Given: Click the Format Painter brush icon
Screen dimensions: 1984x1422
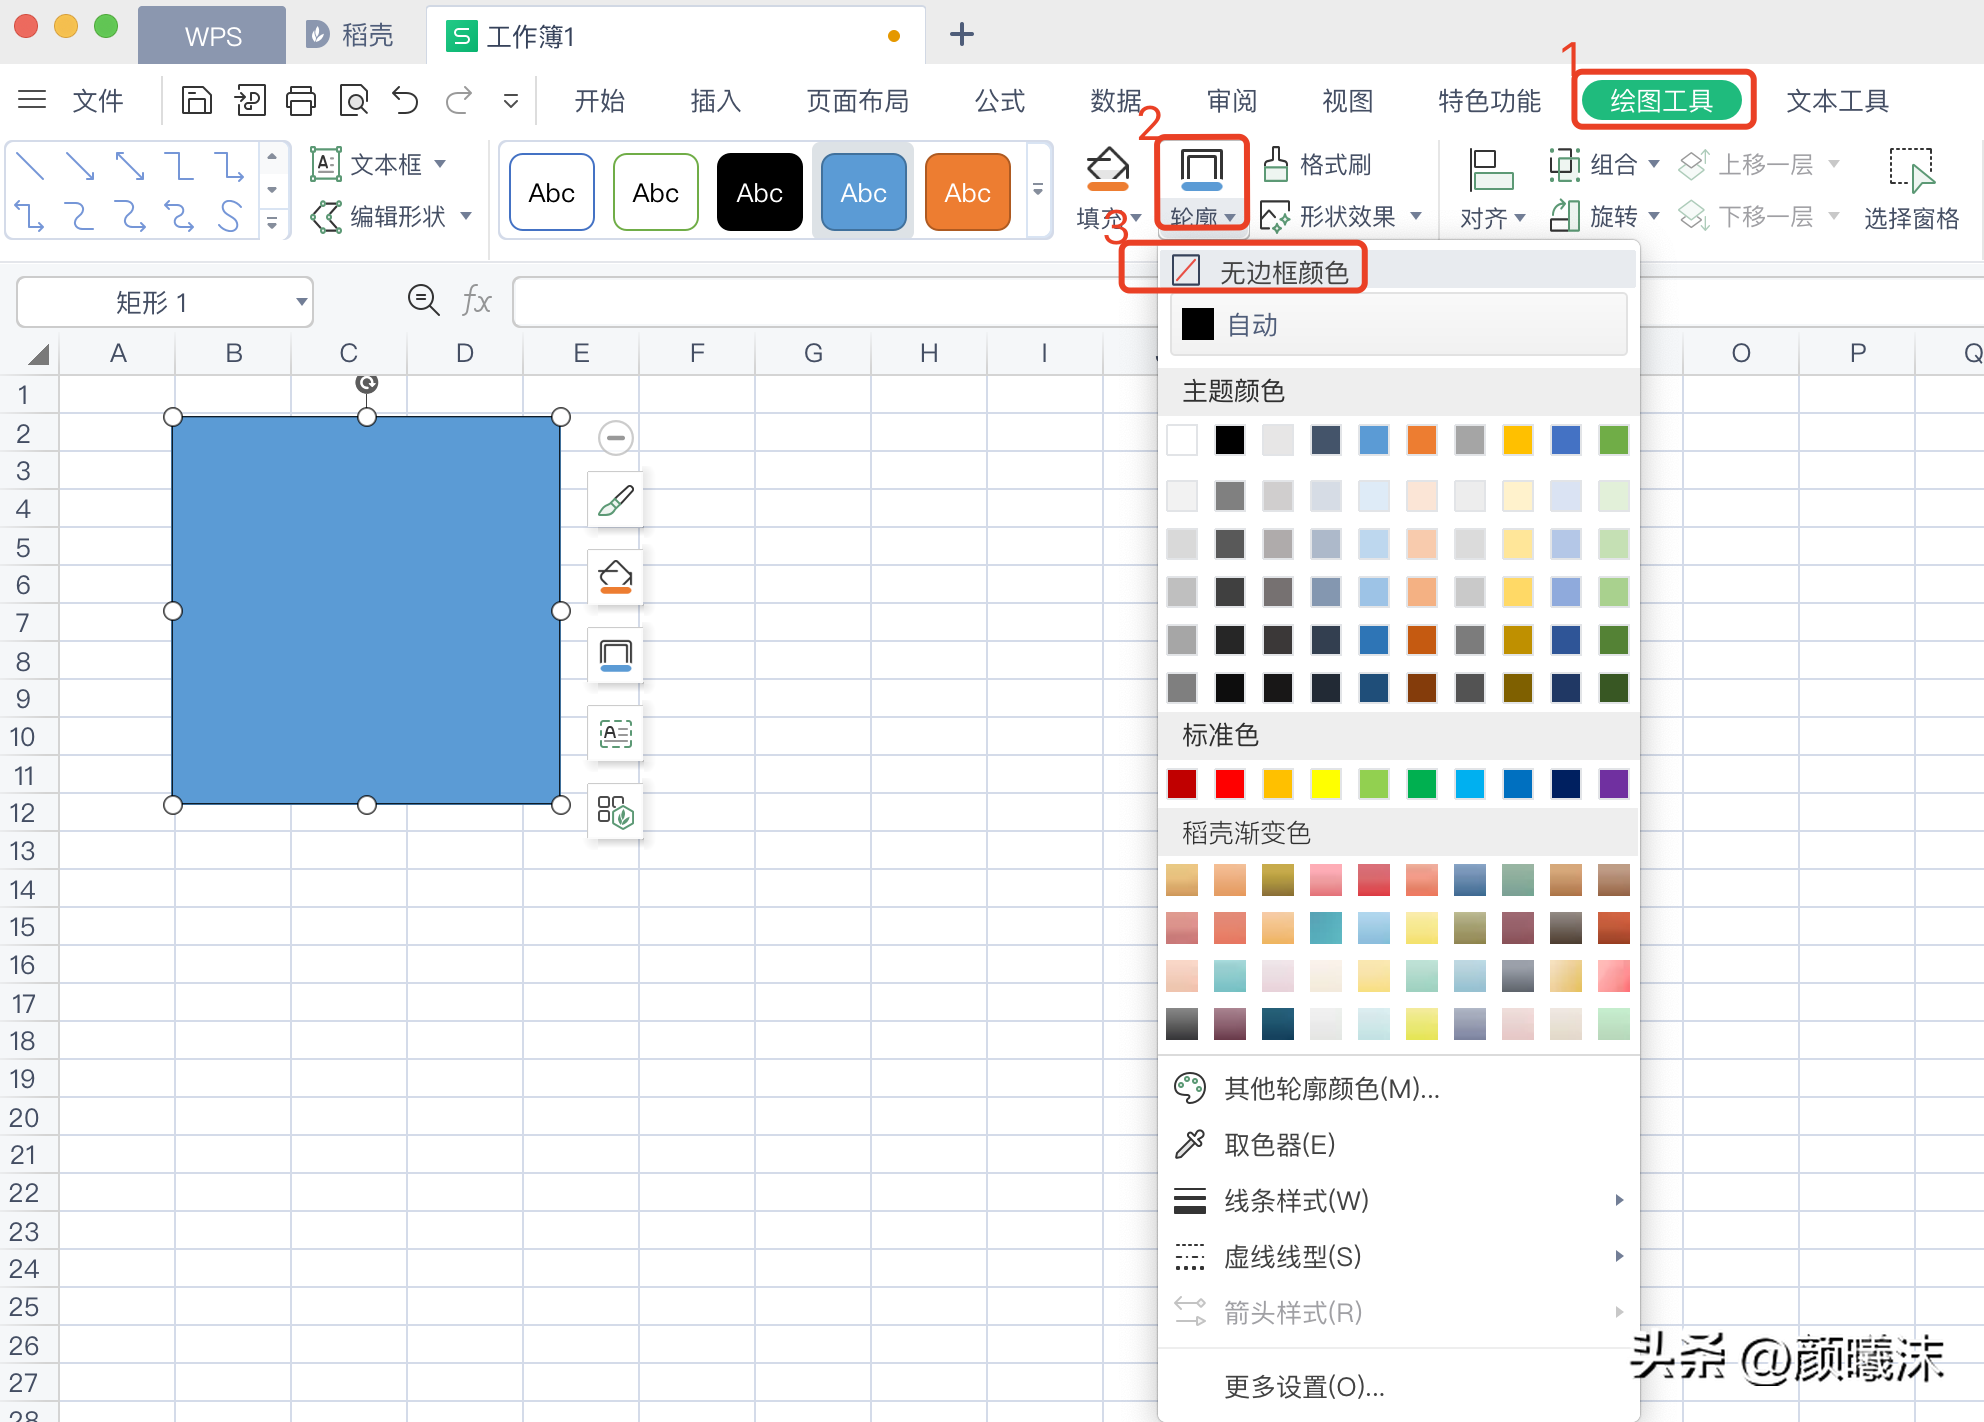Looking at the screenshot, I should tap(1275, 164).
